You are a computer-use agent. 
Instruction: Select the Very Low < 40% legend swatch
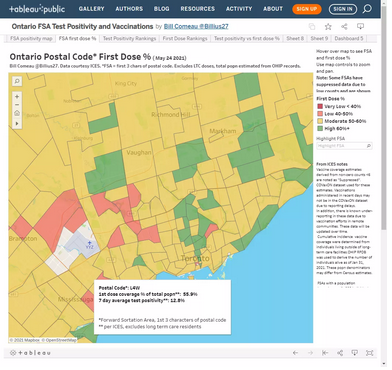[320, 106]
